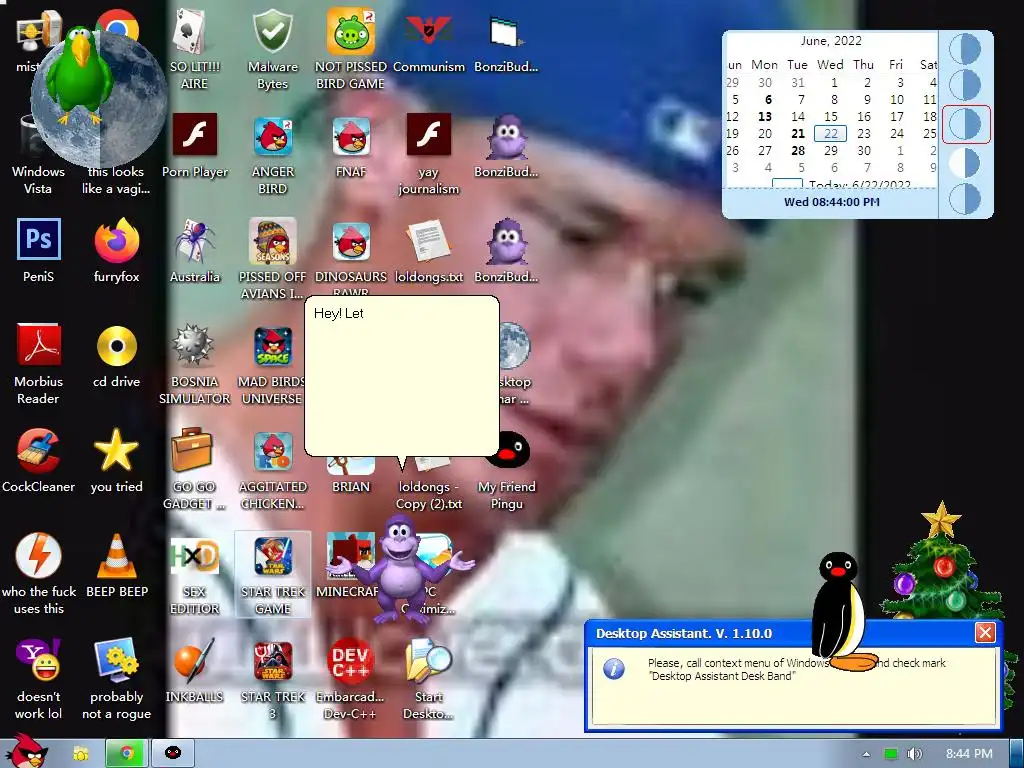Select bold date 13 in calendar
This screenshot has width=1024, height=768.
[x=765, y=117]
